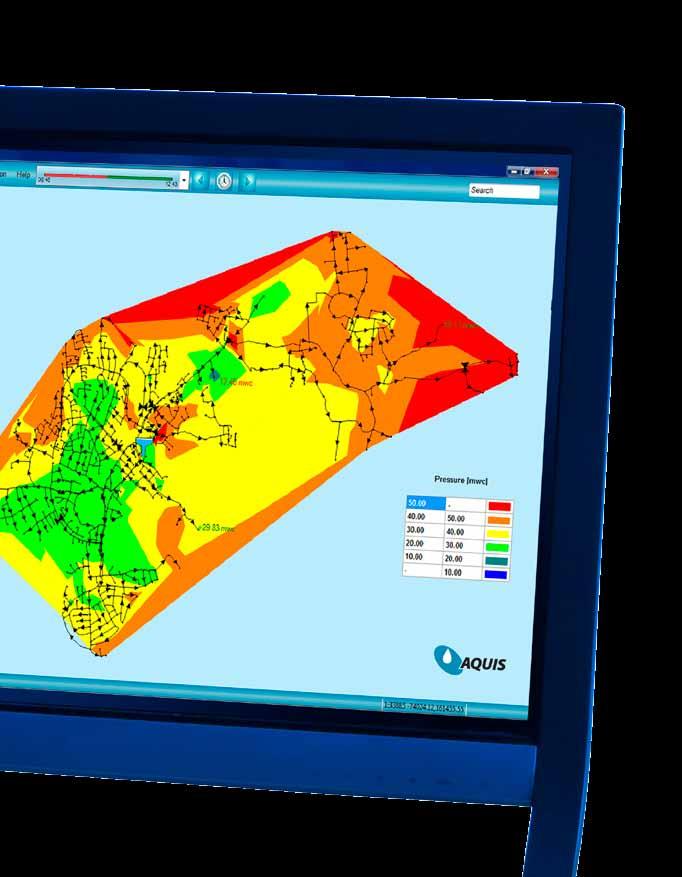Click the red pressure legend swatch

coord(500,506)
